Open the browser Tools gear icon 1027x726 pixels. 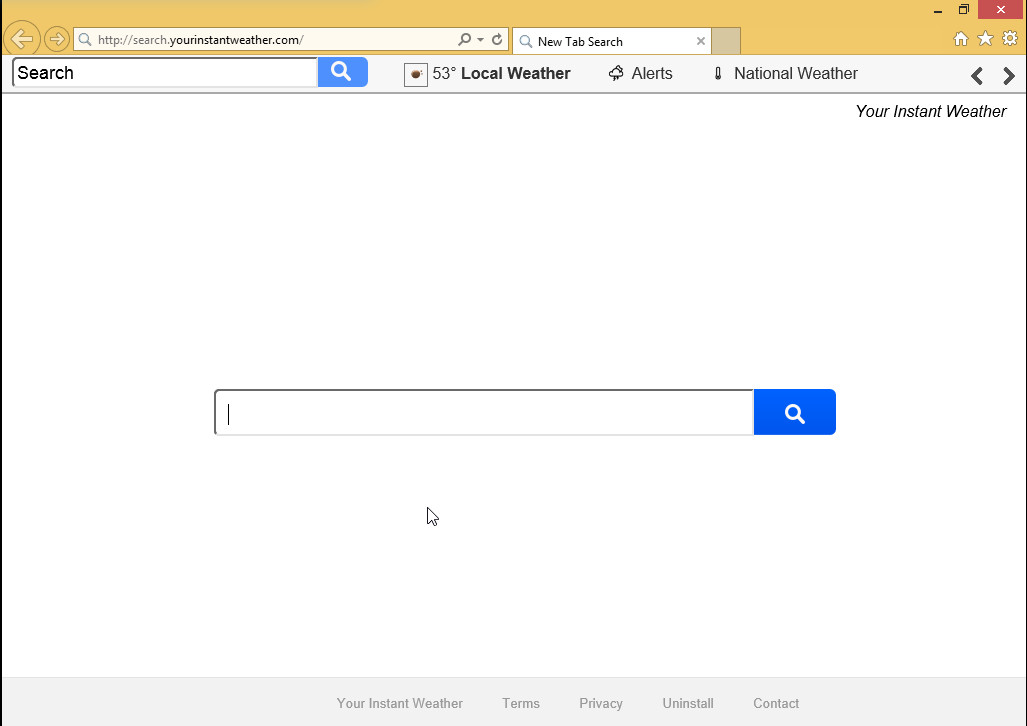1010,39
